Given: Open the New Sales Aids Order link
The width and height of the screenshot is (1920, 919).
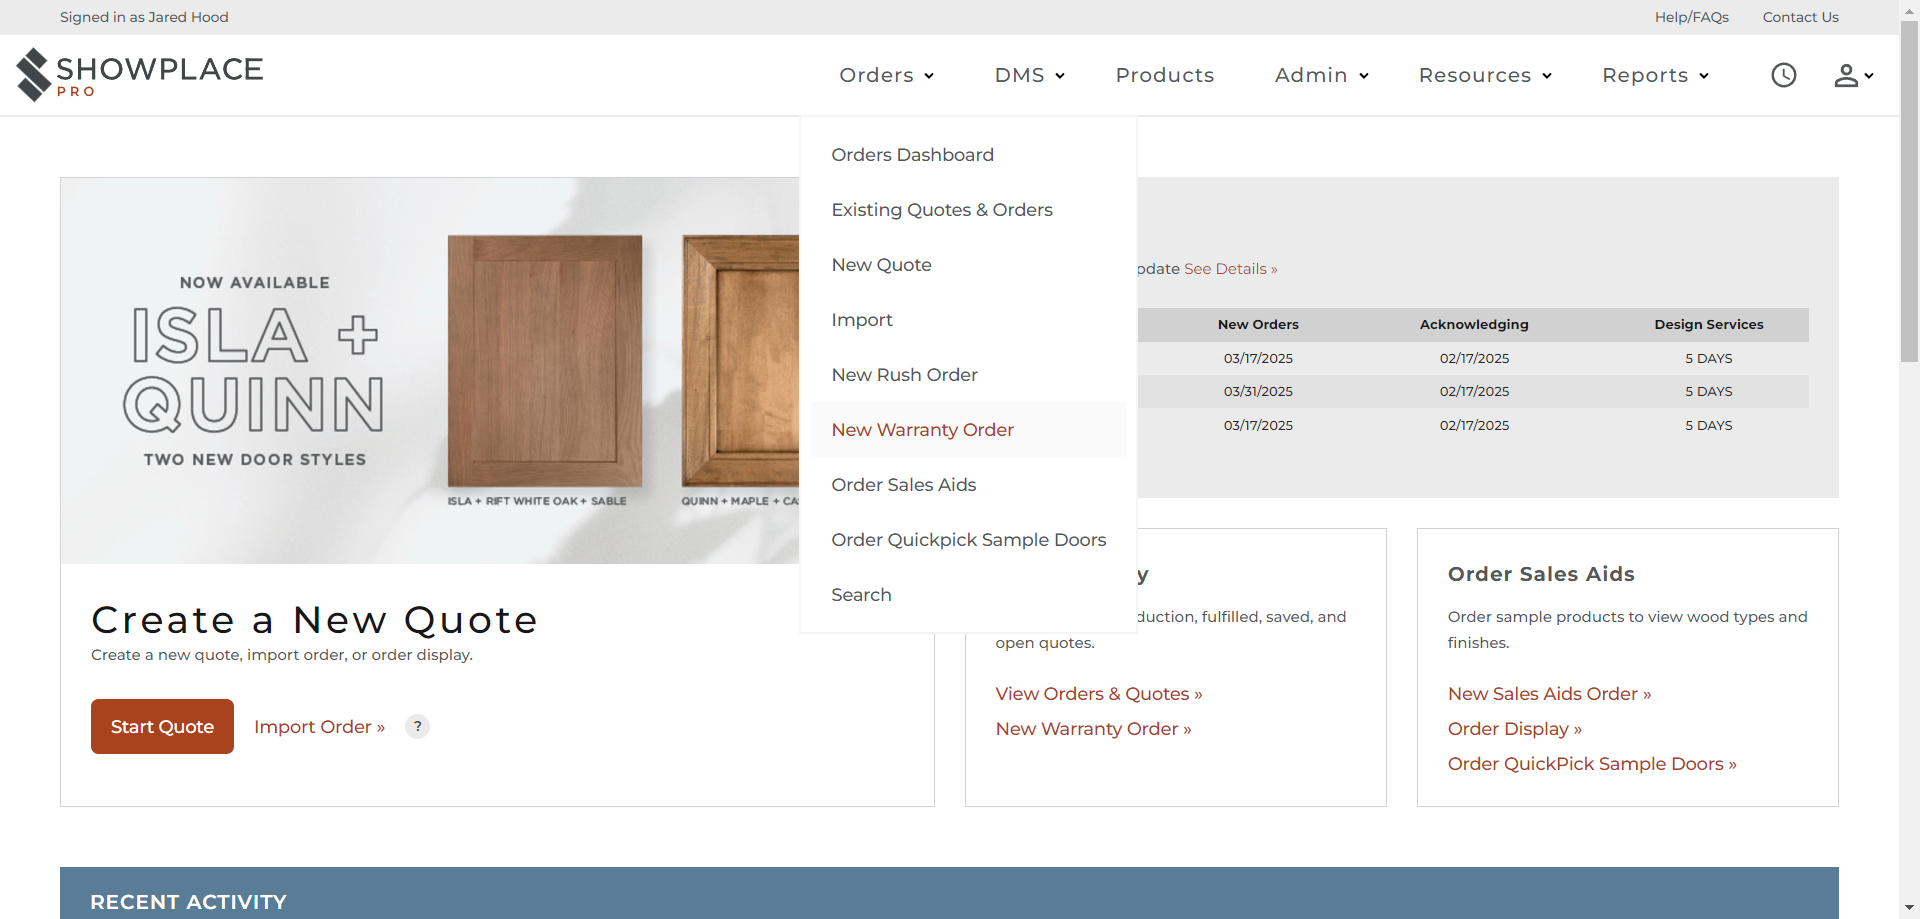Looking at the screenshot, I should point(1549,694).
